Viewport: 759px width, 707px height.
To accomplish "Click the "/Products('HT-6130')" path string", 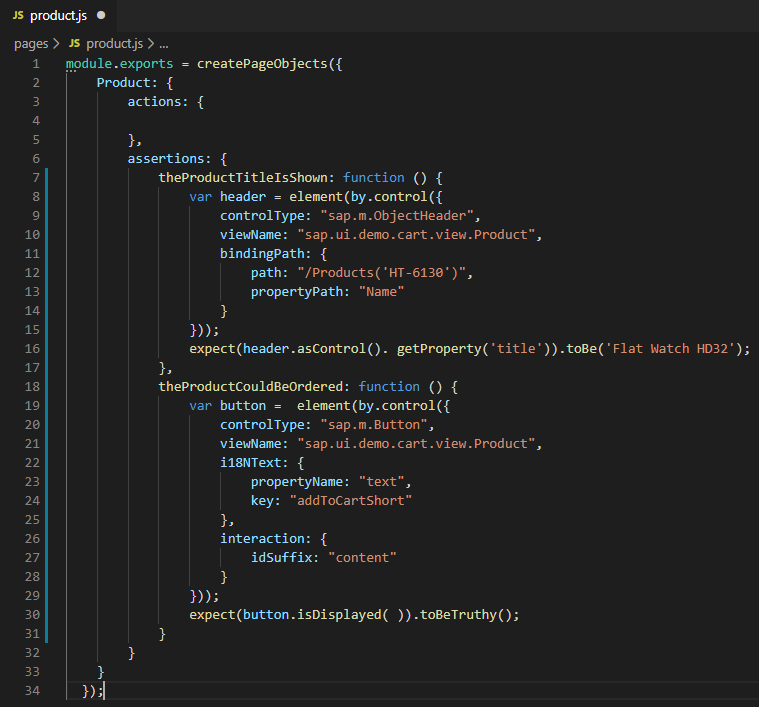I will [381, 273].
